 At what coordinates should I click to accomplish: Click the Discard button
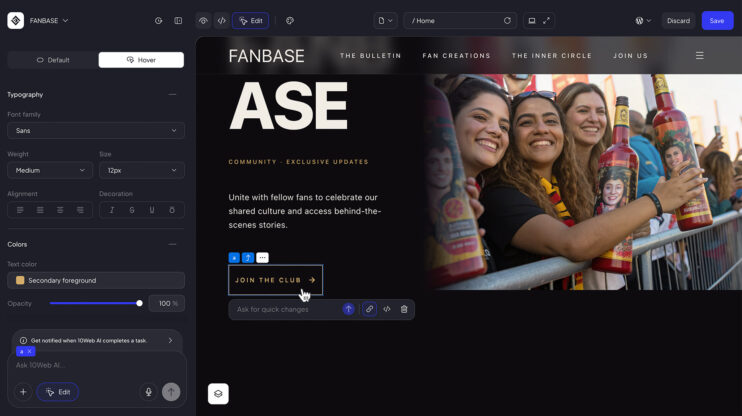pyautogui.click(x=678, y=20)
